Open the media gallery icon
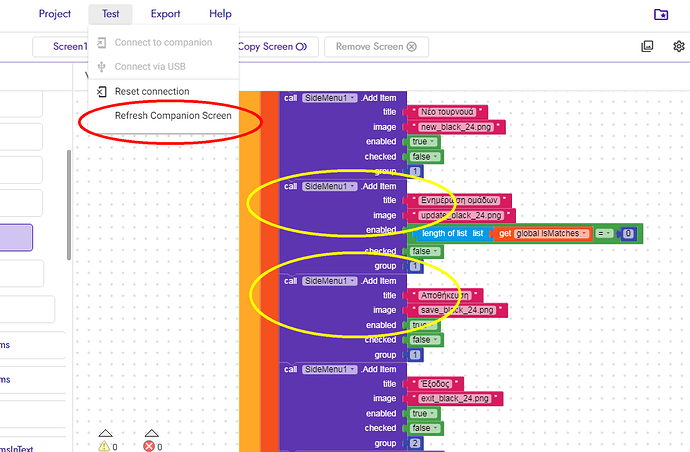The image size is (690, 452). point(647,46)
